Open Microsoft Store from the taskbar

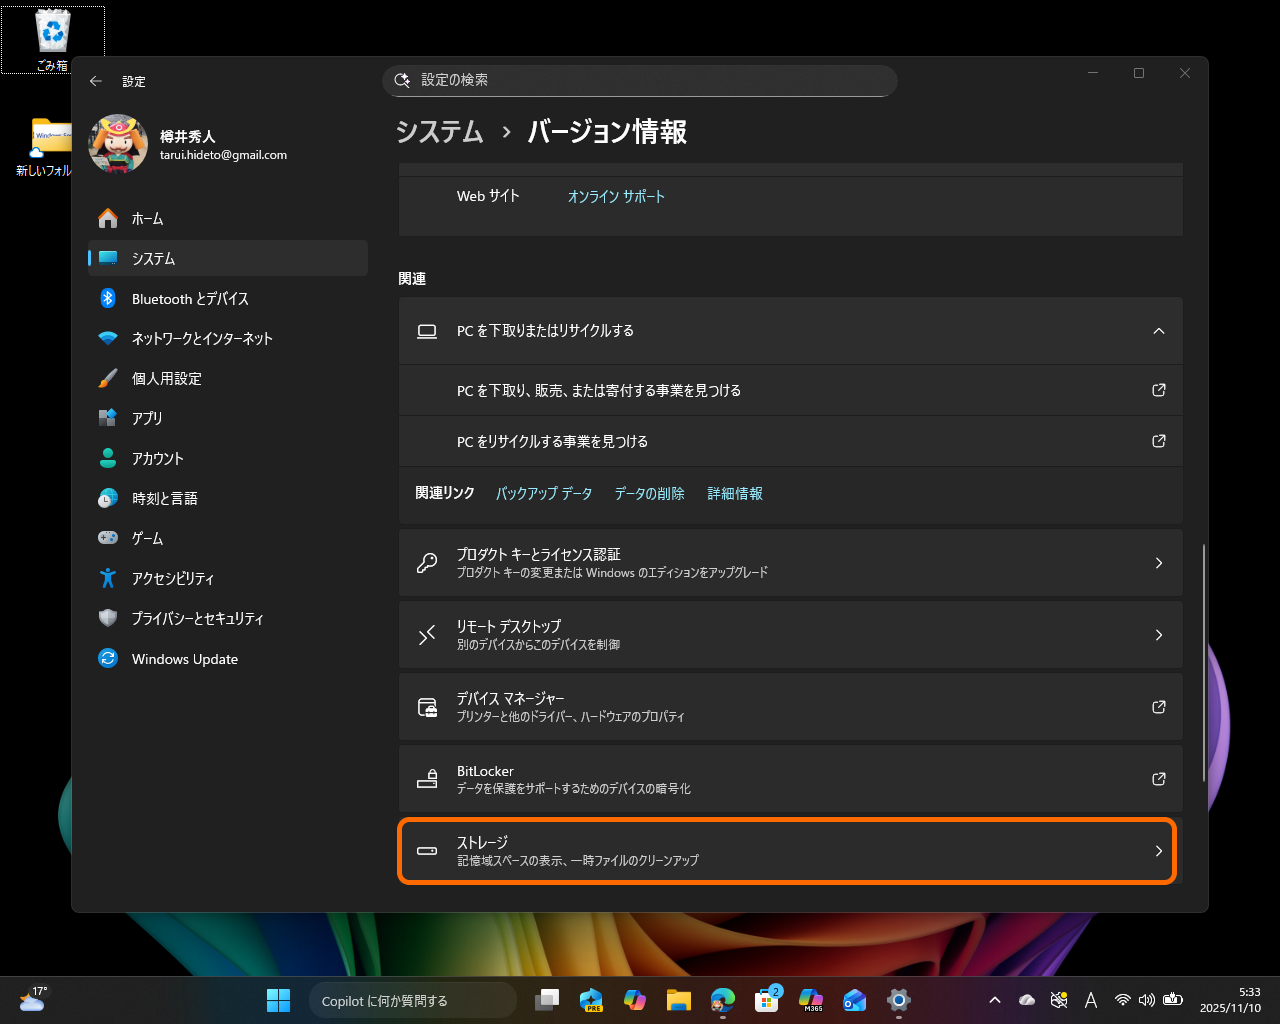767,1000
